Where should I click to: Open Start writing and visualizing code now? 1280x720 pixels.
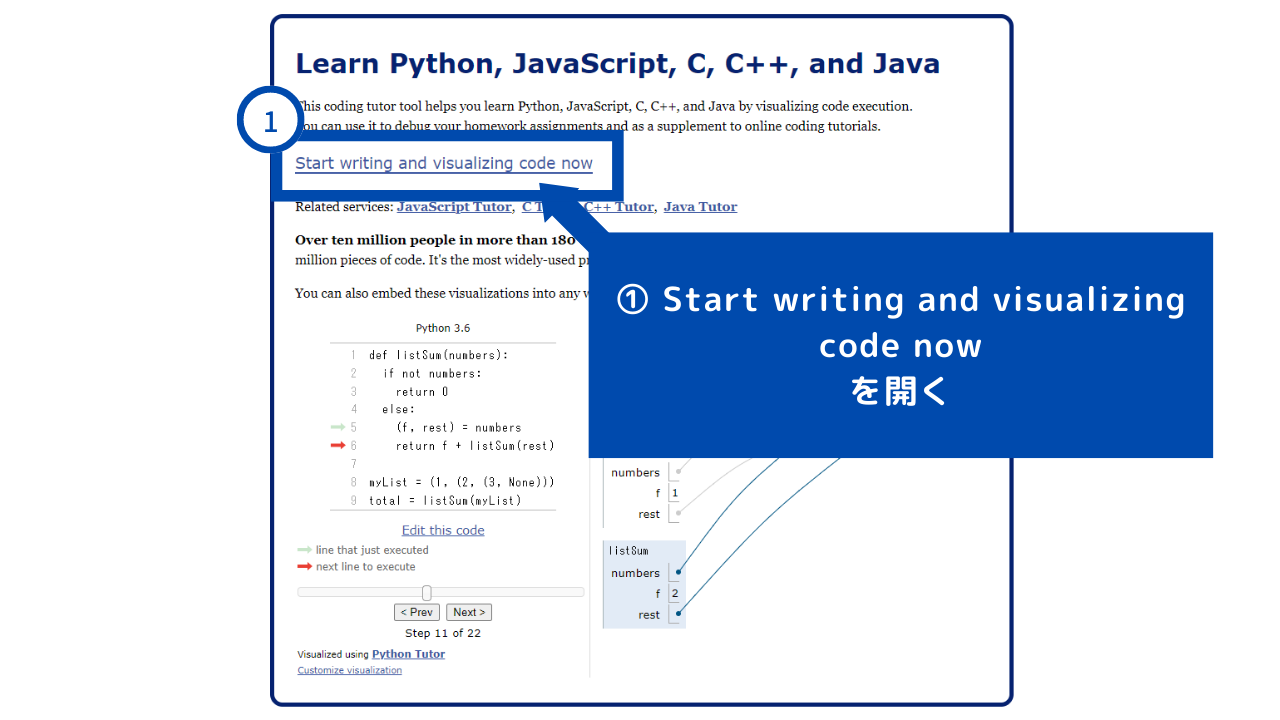443,163
